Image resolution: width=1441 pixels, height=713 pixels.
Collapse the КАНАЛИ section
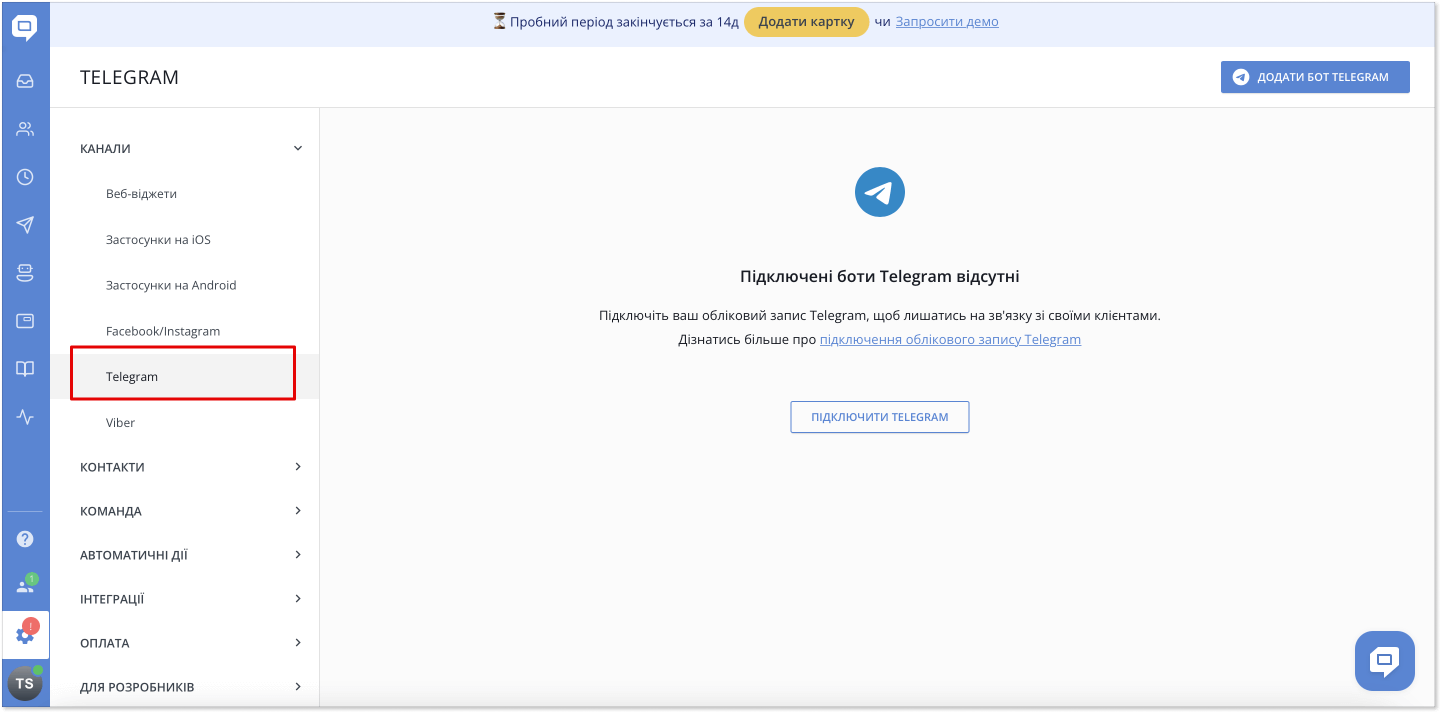point(192,148)
